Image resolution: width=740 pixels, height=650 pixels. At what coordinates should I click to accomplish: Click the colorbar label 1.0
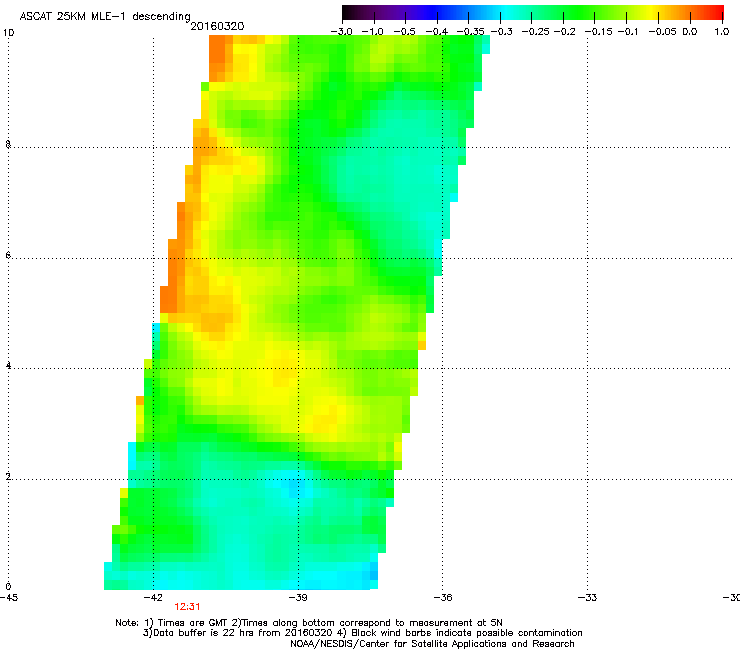point(722,32)
